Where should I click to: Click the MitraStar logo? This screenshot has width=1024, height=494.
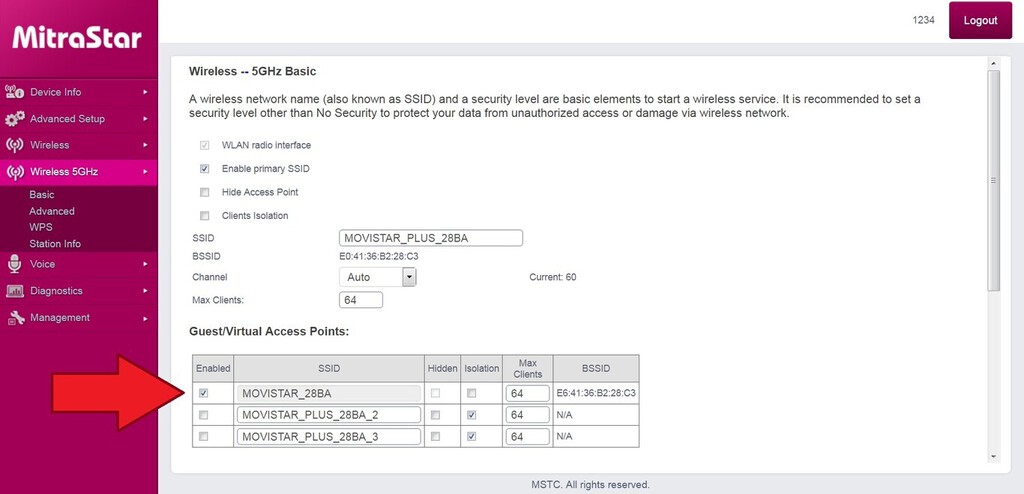click(x=77, y=37)
